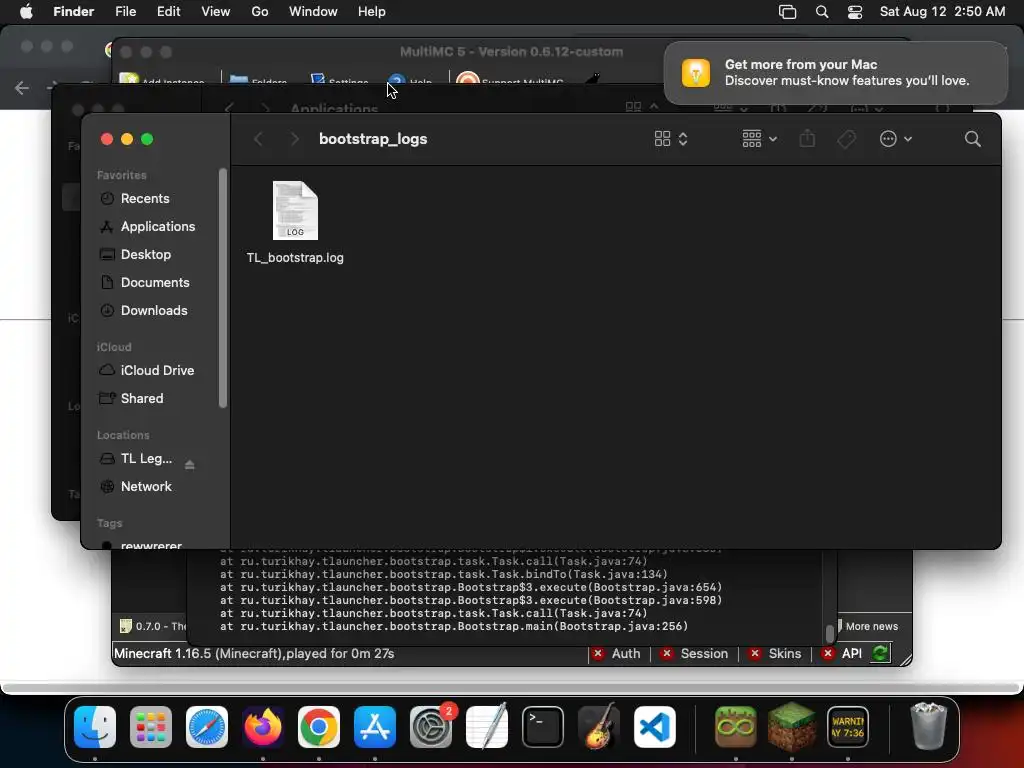The image size is (1024, 768).
Task: Click the Stage Manager icon in menu bar
Action: pyautogui.click(x=788, y=12)
